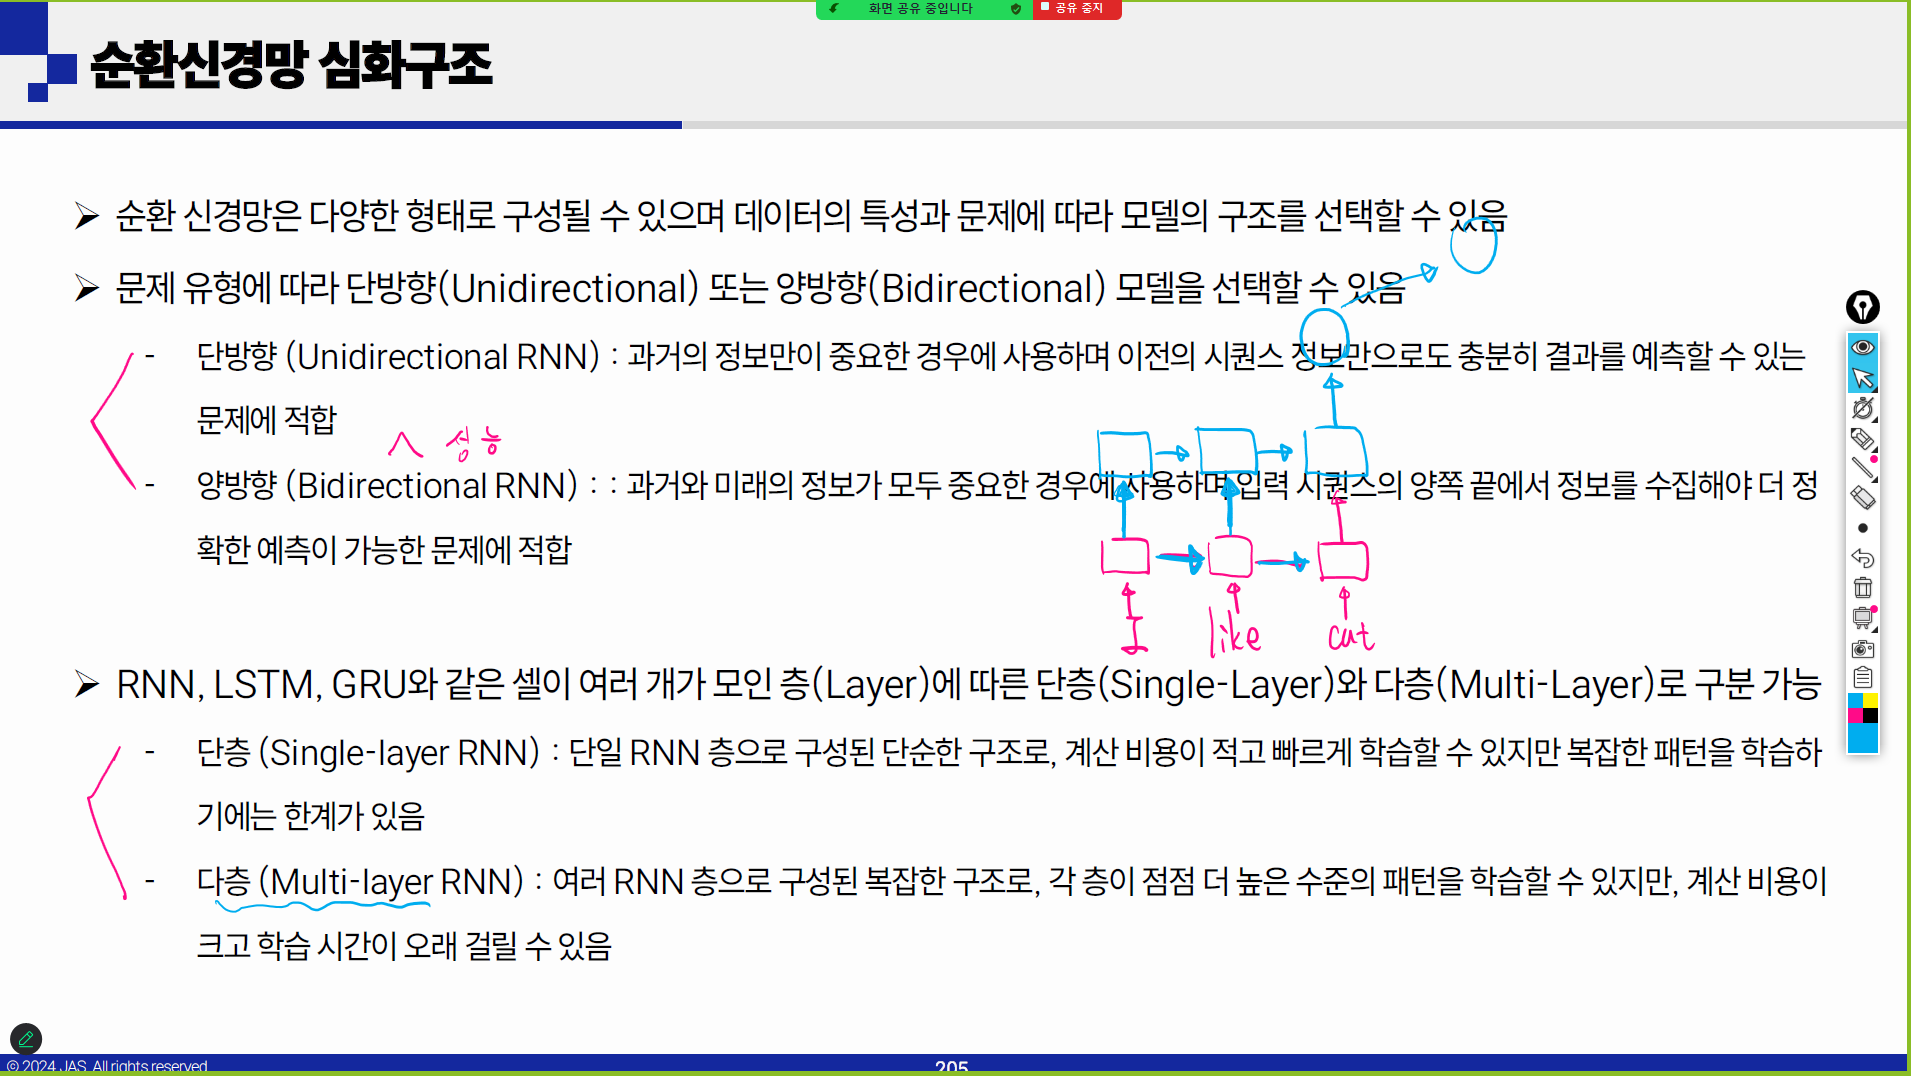Click the red 공유 중지 stop sharing button
Screen dimensions: 1911x1076
point(1077,9)
